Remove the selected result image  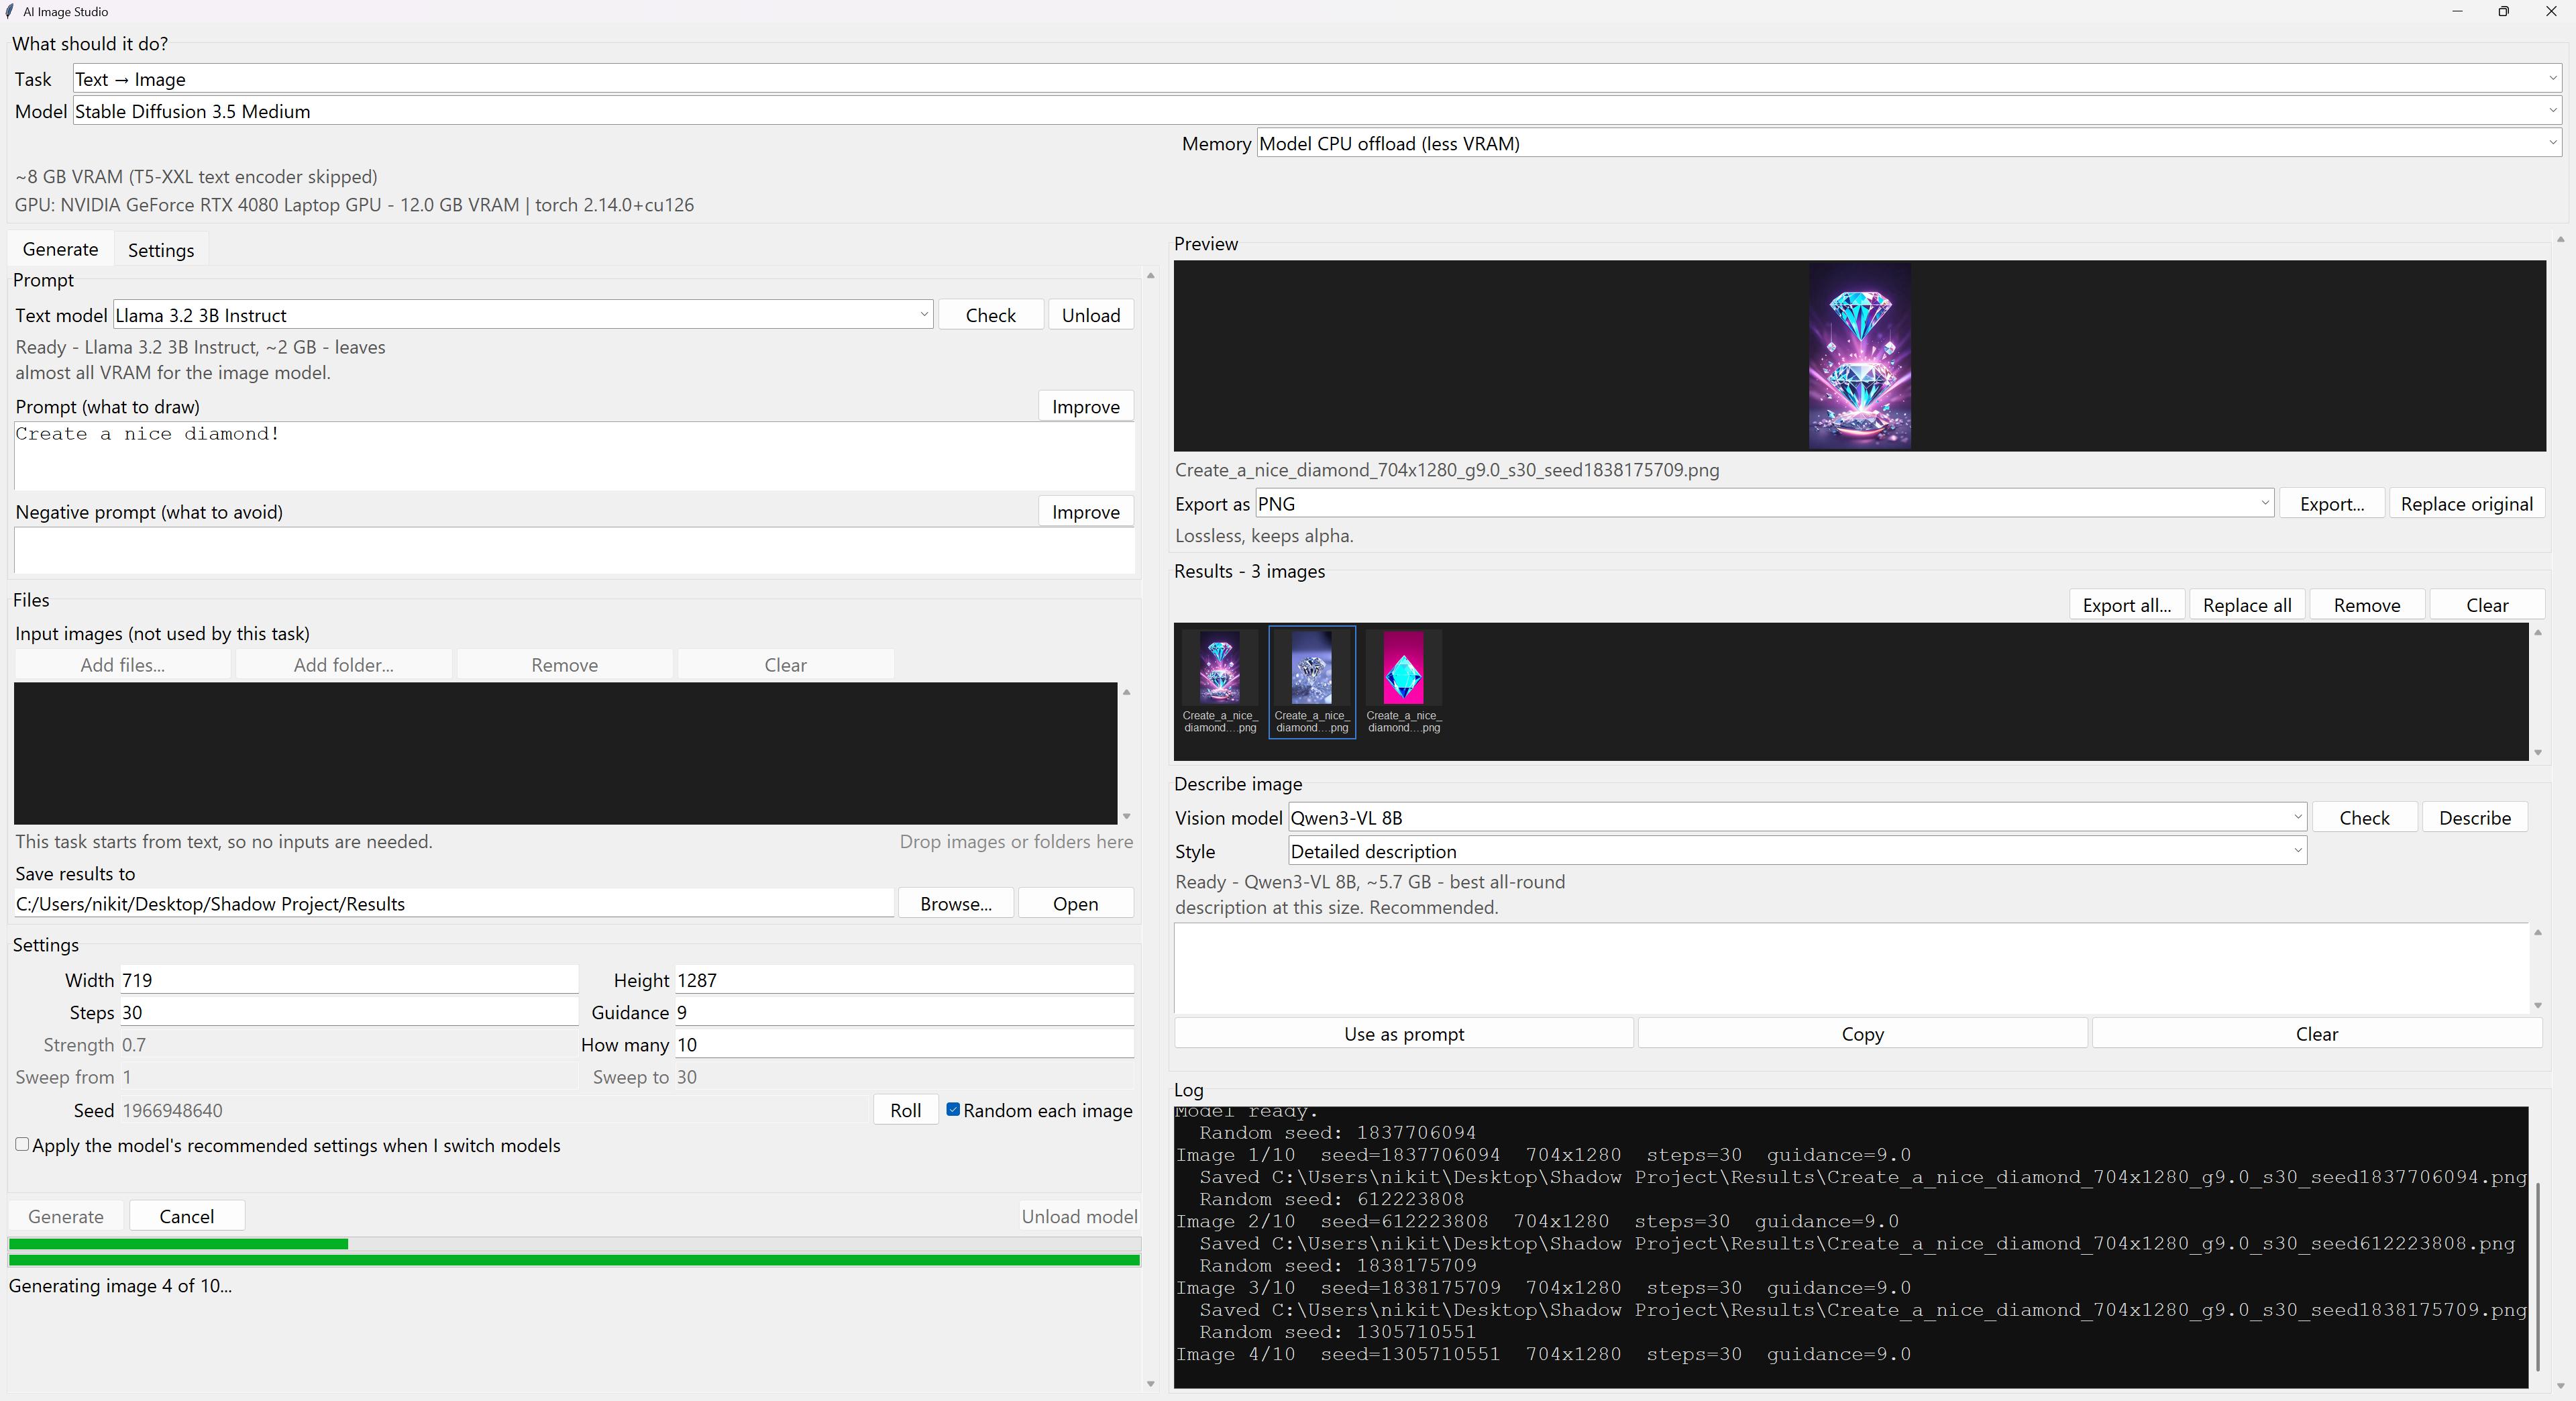pyautogui.click(x=2366, y=605)
